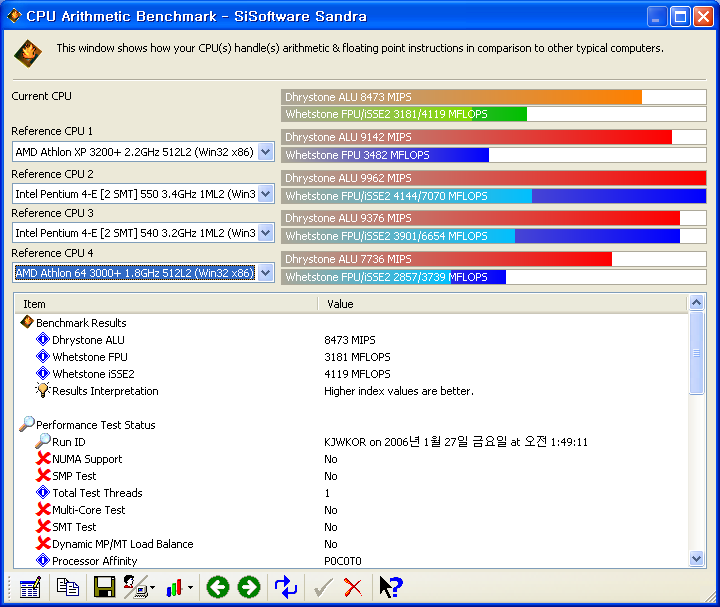
Task: Go forward with the green right arrow
Action: [249, 587]
